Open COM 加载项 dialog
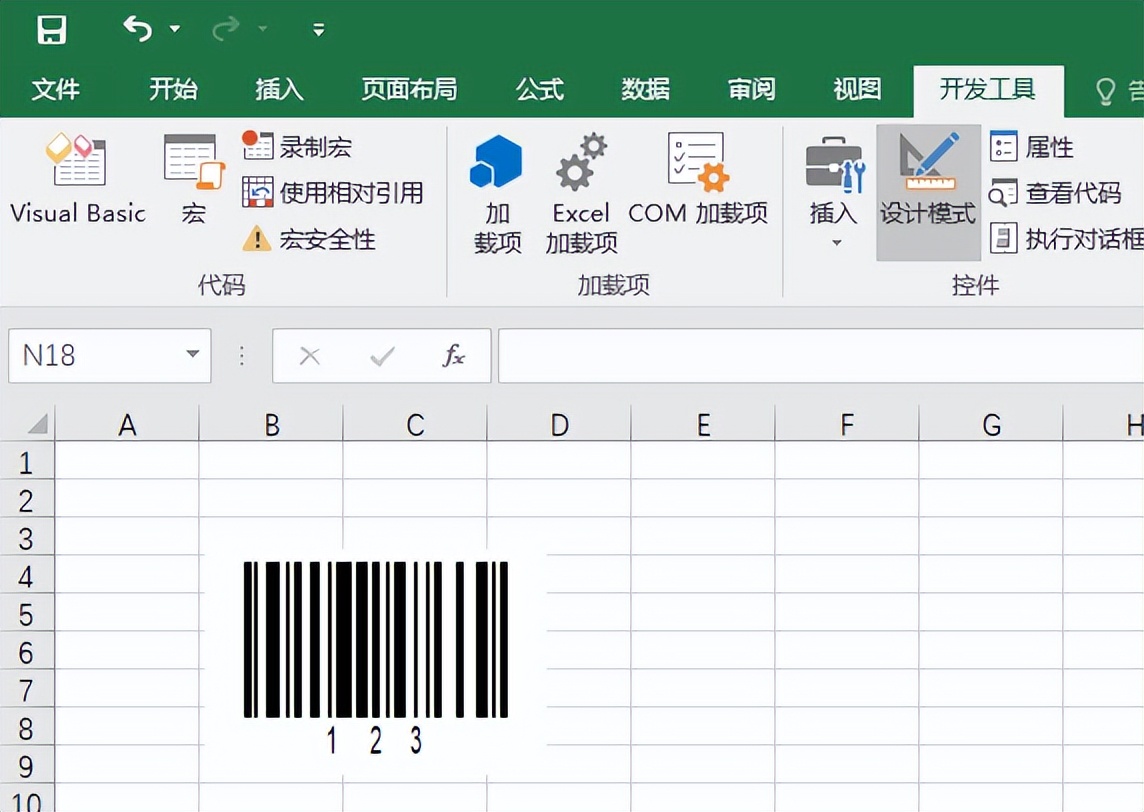 (x=697, y=179)
